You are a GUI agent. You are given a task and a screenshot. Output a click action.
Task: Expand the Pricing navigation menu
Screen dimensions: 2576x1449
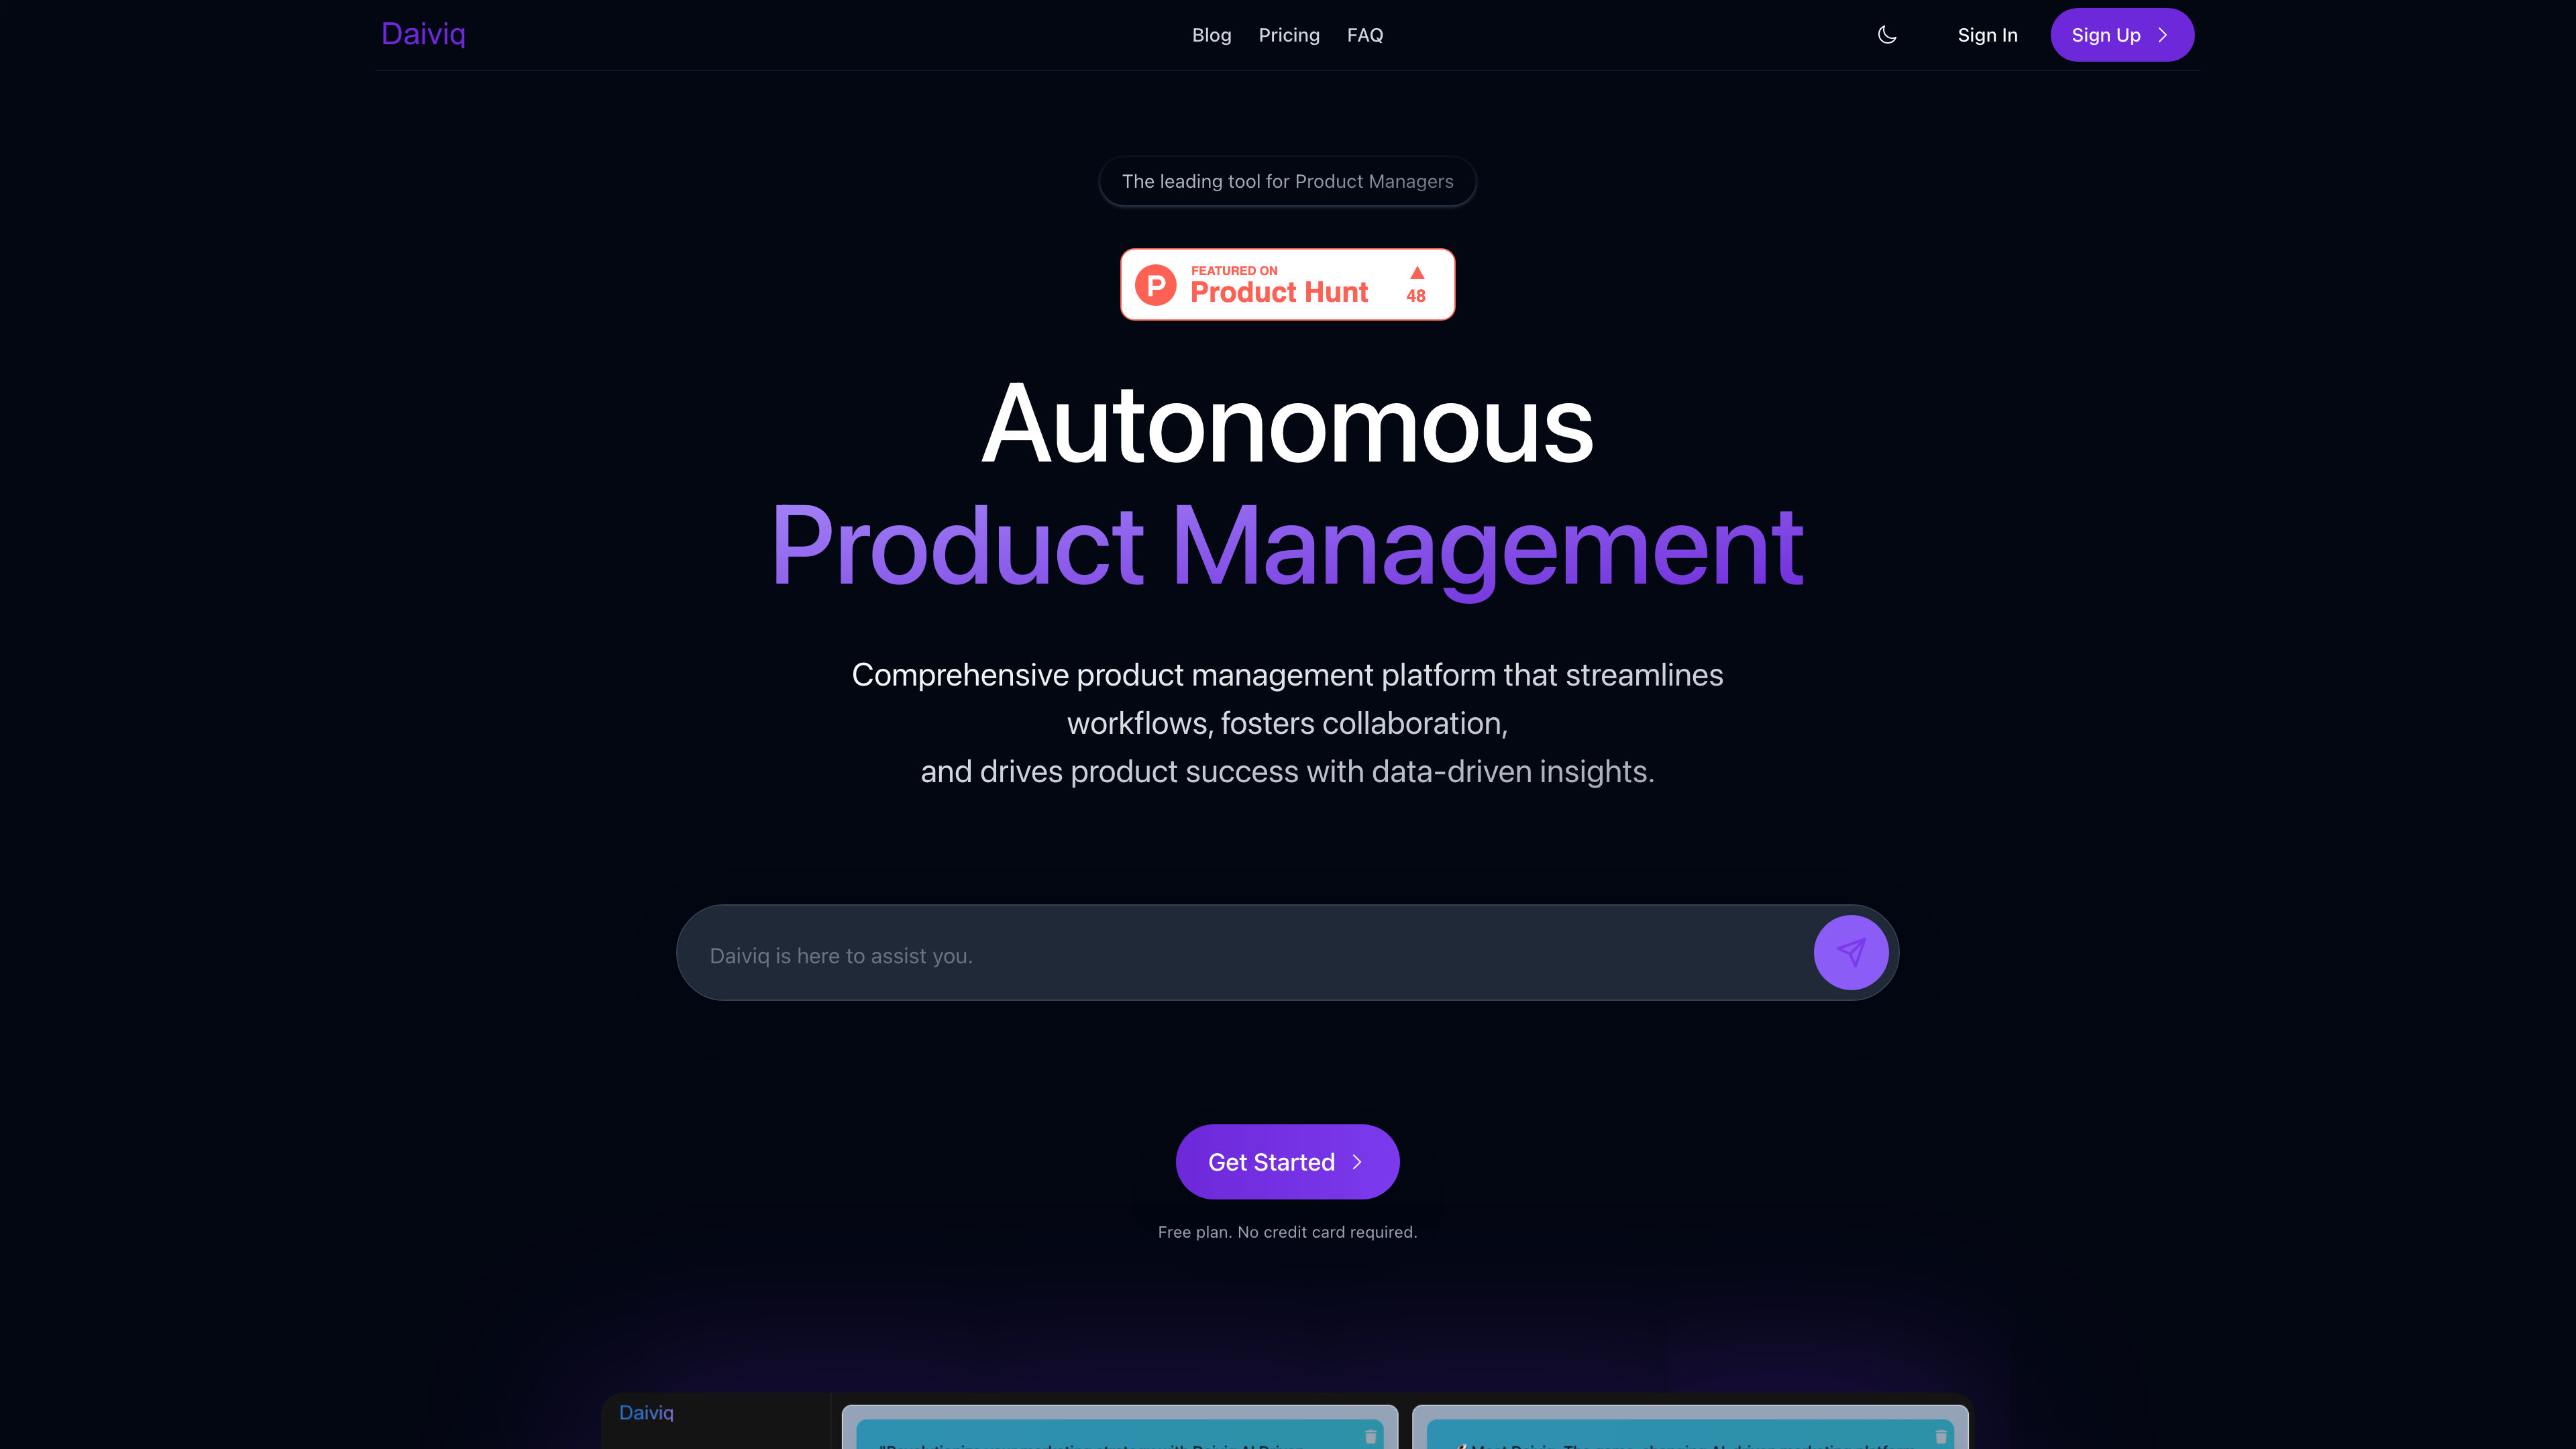point(1288,34)
